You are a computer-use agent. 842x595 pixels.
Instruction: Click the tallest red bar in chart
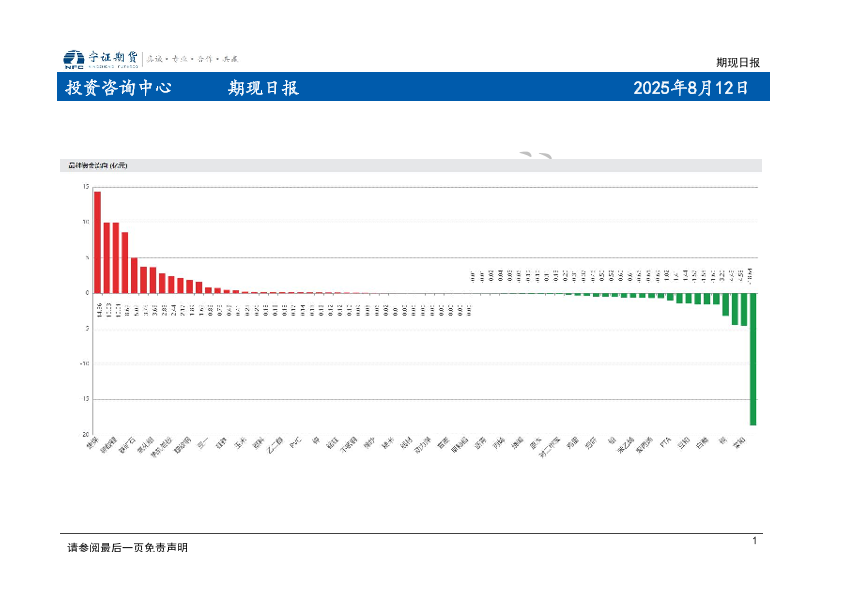tap(97, 241)
